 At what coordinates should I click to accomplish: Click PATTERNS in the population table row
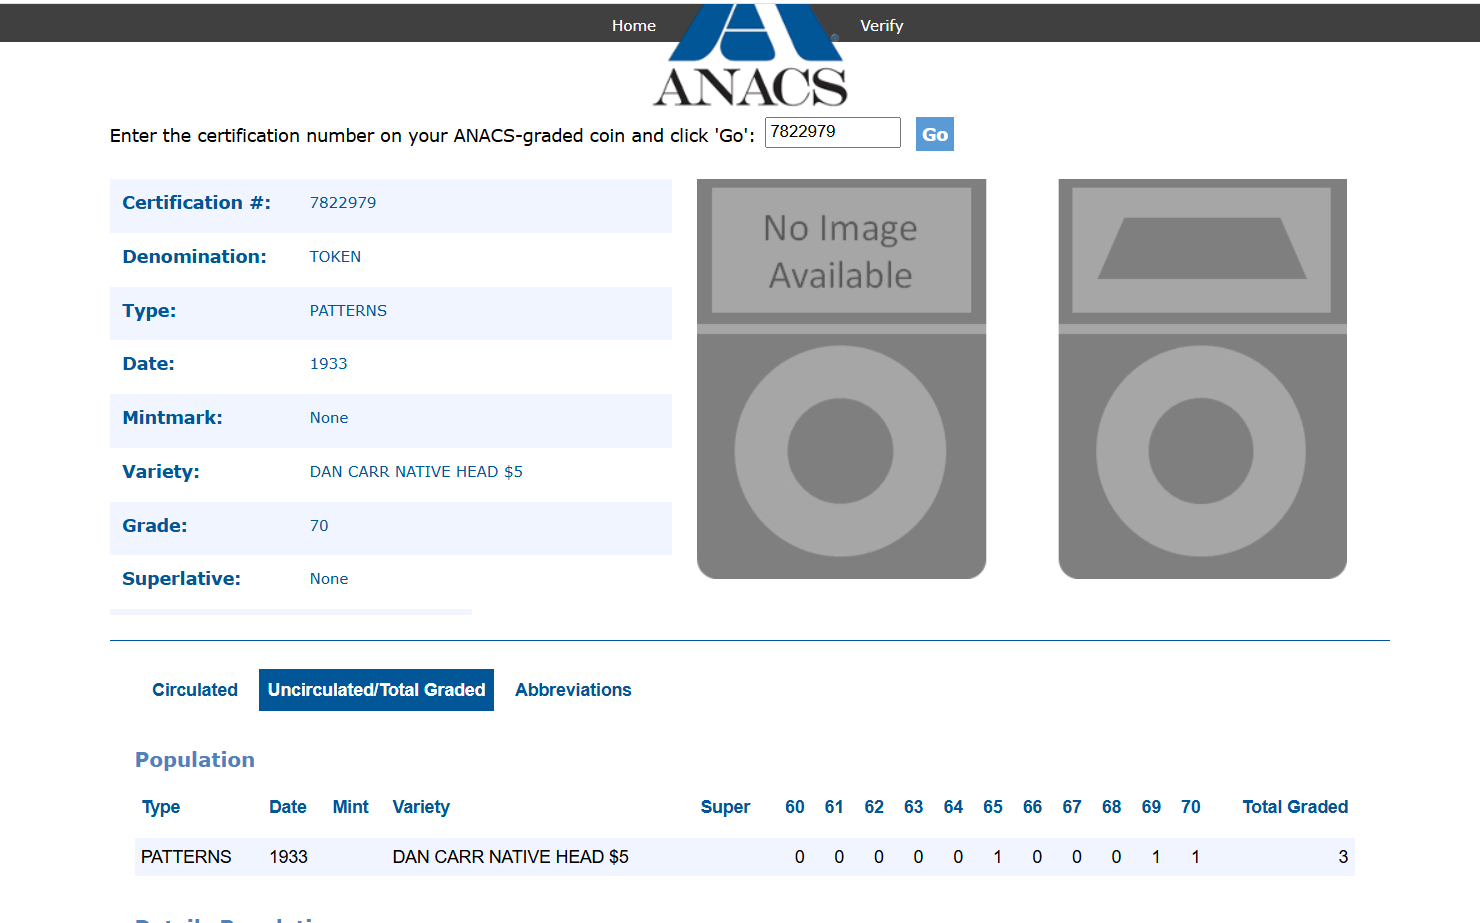(186, 857)
